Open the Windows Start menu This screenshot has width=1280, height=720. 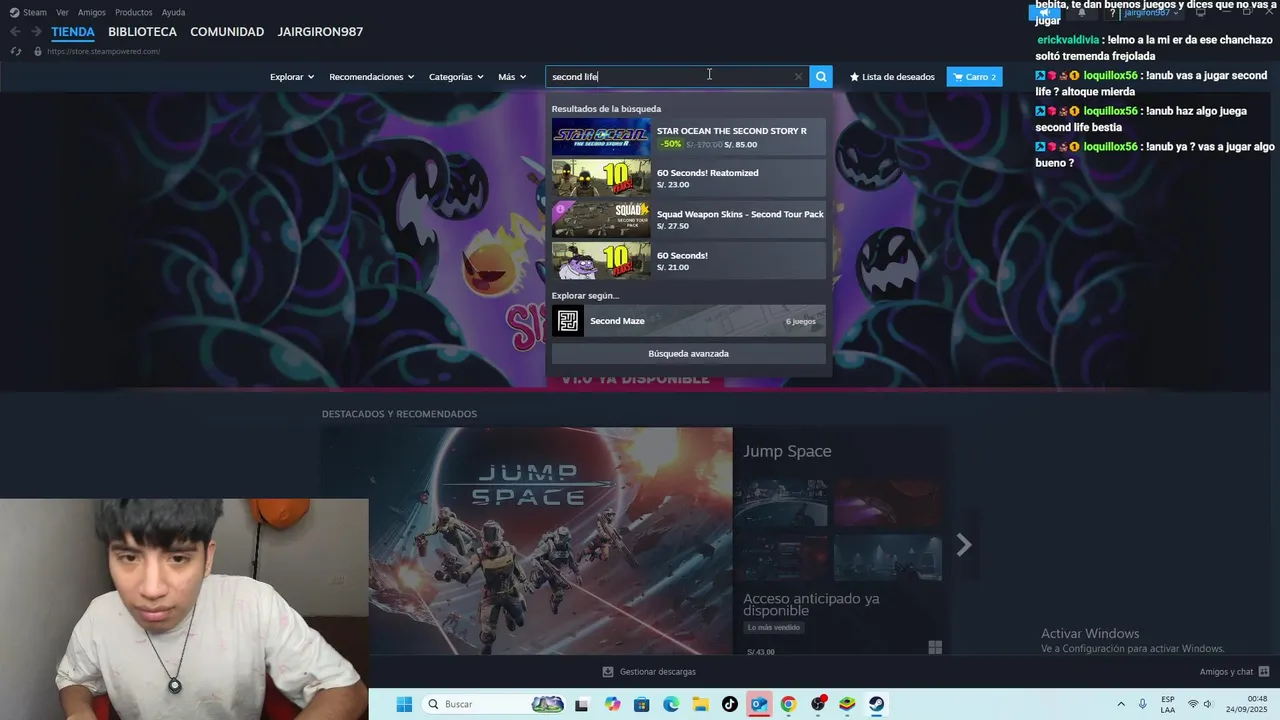click(x=404, y=704)
